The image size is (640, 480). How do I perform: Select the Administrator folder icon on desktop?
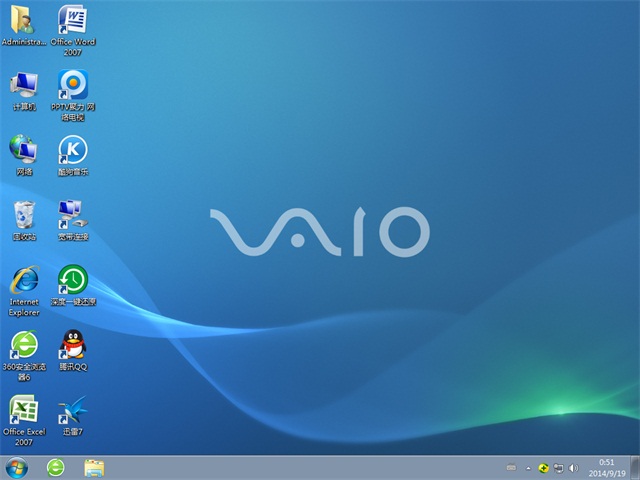(x=23, y=20)
